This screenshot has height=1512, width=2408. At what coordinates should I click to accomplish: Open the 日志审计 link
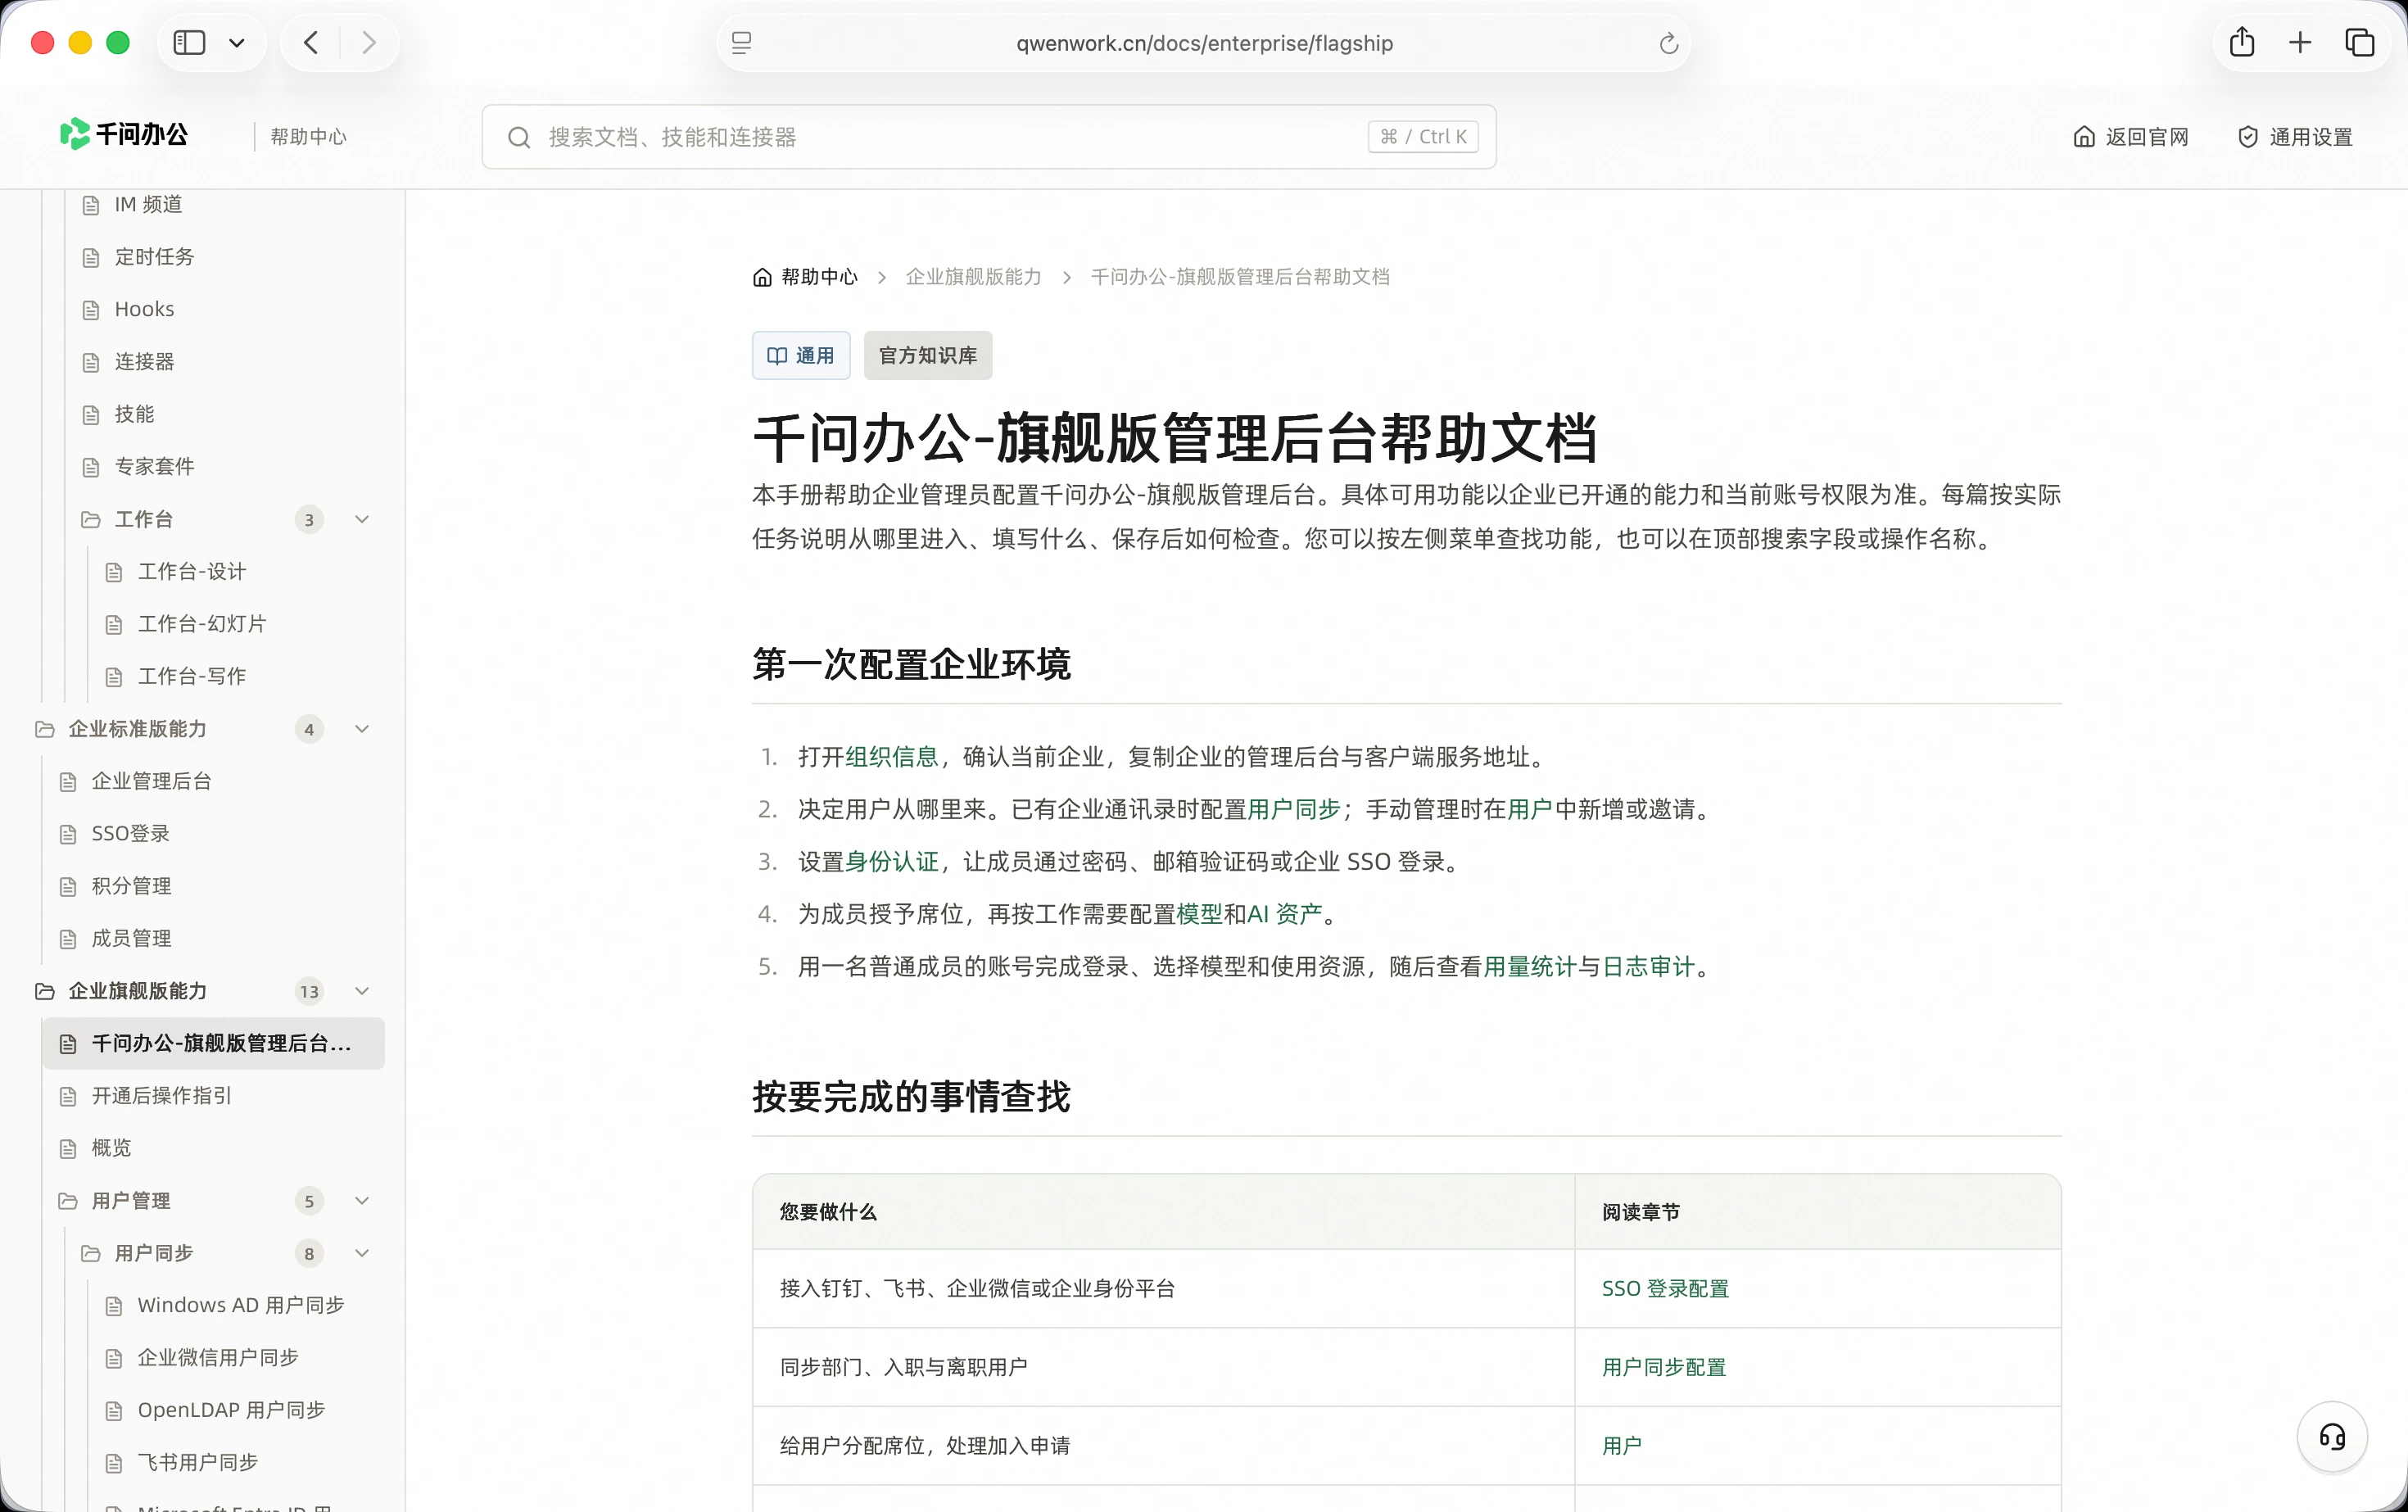[x=1648, y=967]
